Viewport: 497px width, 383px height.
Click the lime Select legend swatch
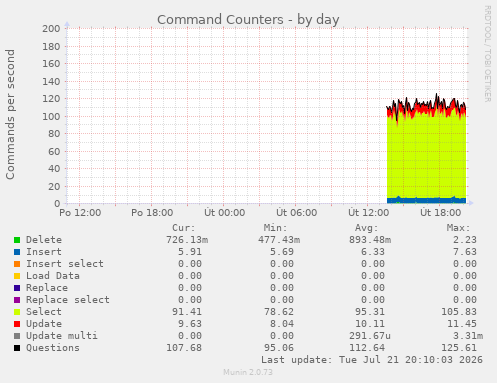pyautogui.click(x=17, y=312)
